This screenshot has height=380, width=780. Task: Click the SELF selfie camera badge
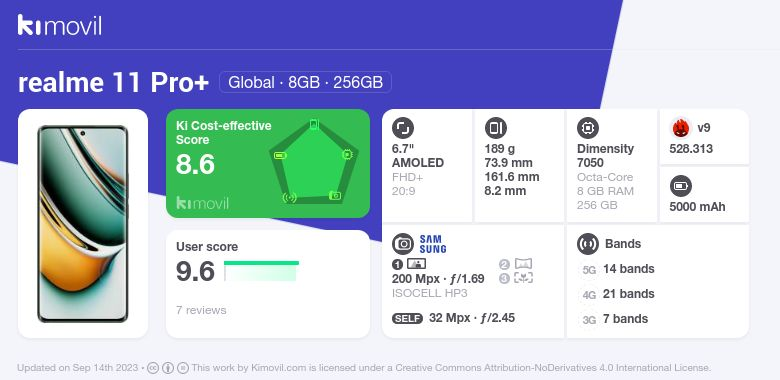(x=407, y=318)
